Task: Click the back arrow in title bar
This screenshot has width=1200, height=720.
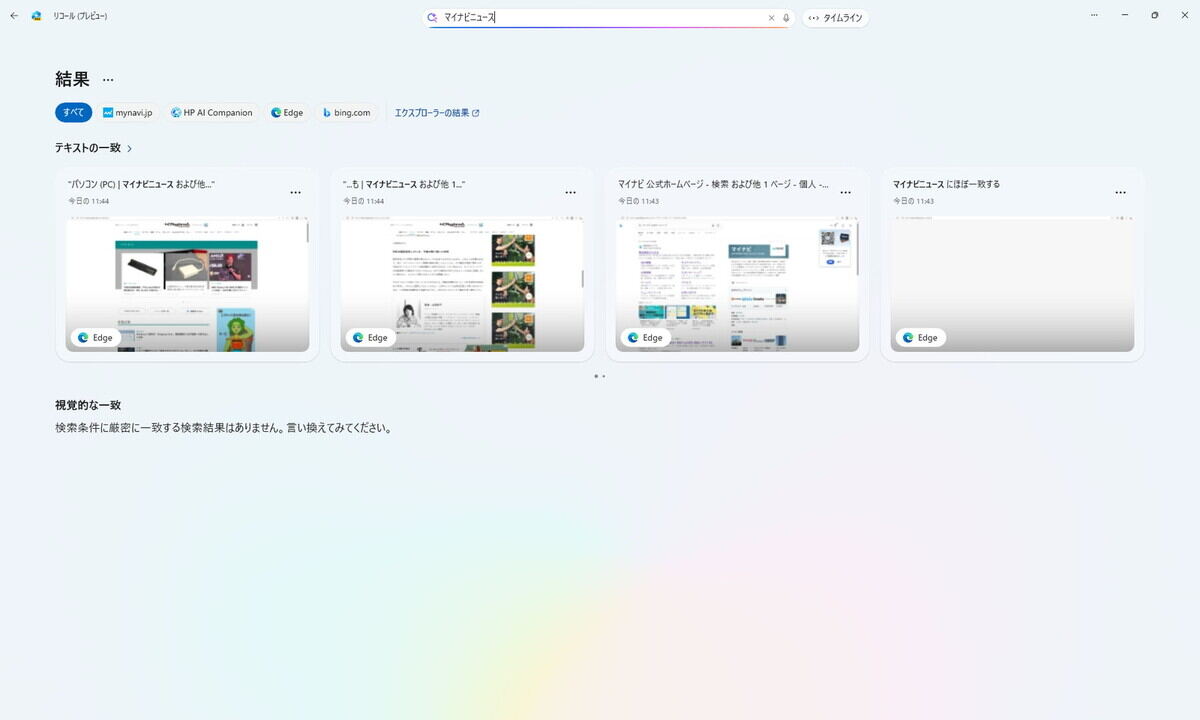Action: [14, 16]
